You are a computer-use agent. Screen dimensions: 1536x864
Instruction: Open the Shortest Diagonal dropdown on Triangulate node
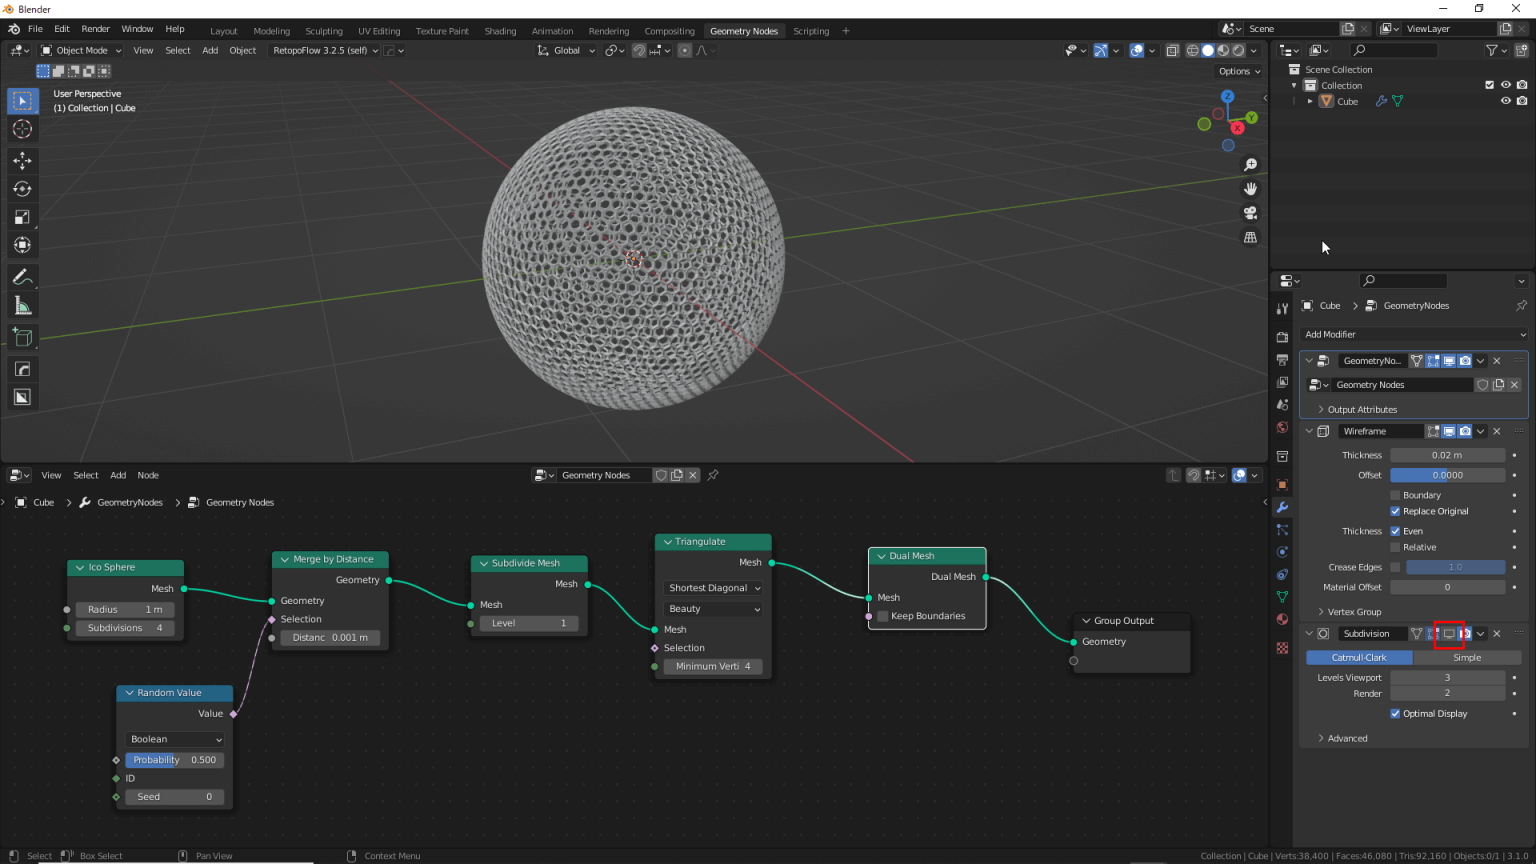point(712,588)
